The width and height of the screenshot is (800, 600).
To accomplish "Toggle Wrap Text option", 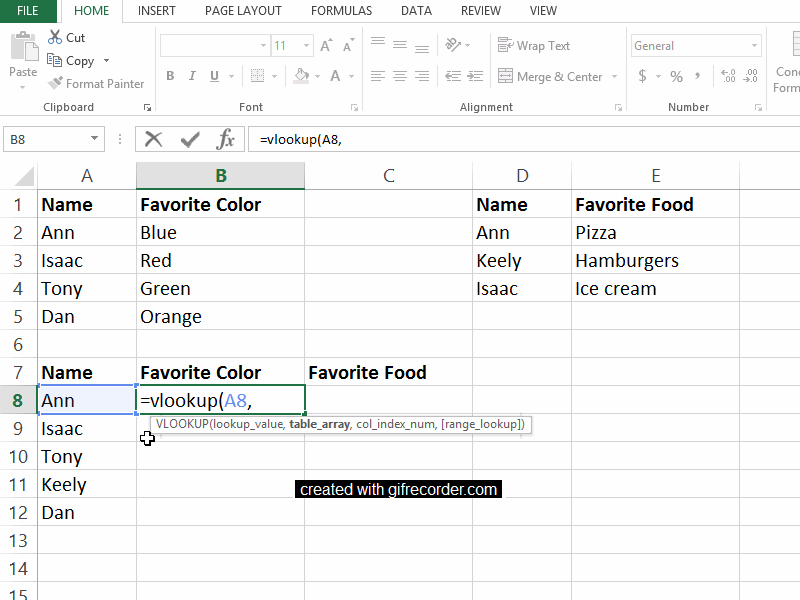I will pos(534,45).
